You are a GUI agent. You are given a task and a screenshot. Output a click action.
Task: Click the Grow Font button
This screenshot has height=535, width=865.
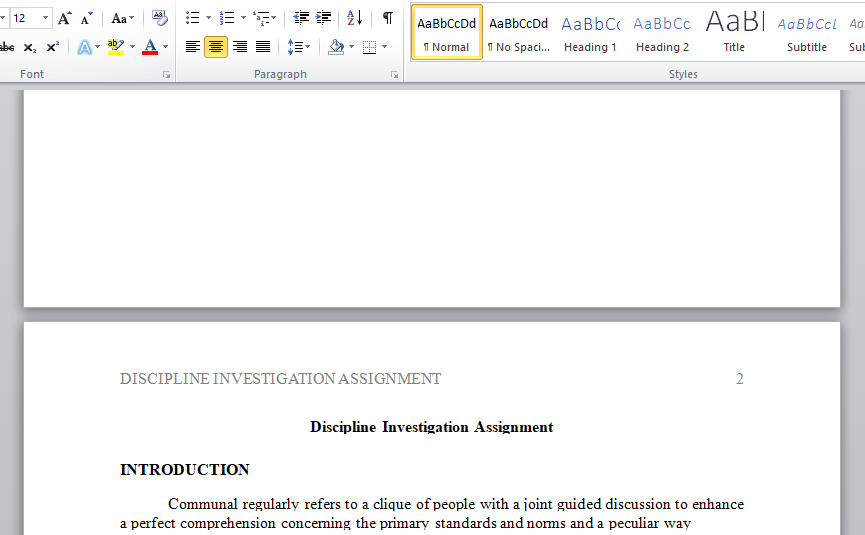(x=65, y=19)
